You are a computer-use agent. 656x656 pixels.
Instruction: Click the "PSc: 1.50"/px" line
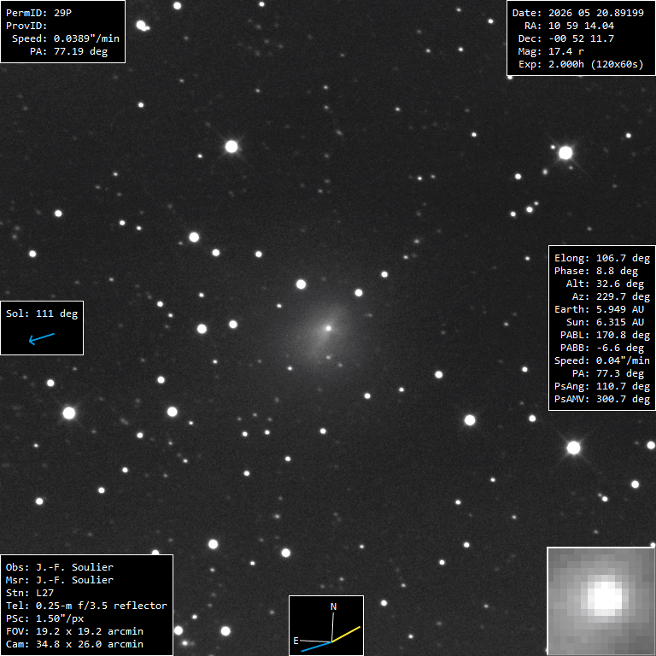[x=45, y=619]
